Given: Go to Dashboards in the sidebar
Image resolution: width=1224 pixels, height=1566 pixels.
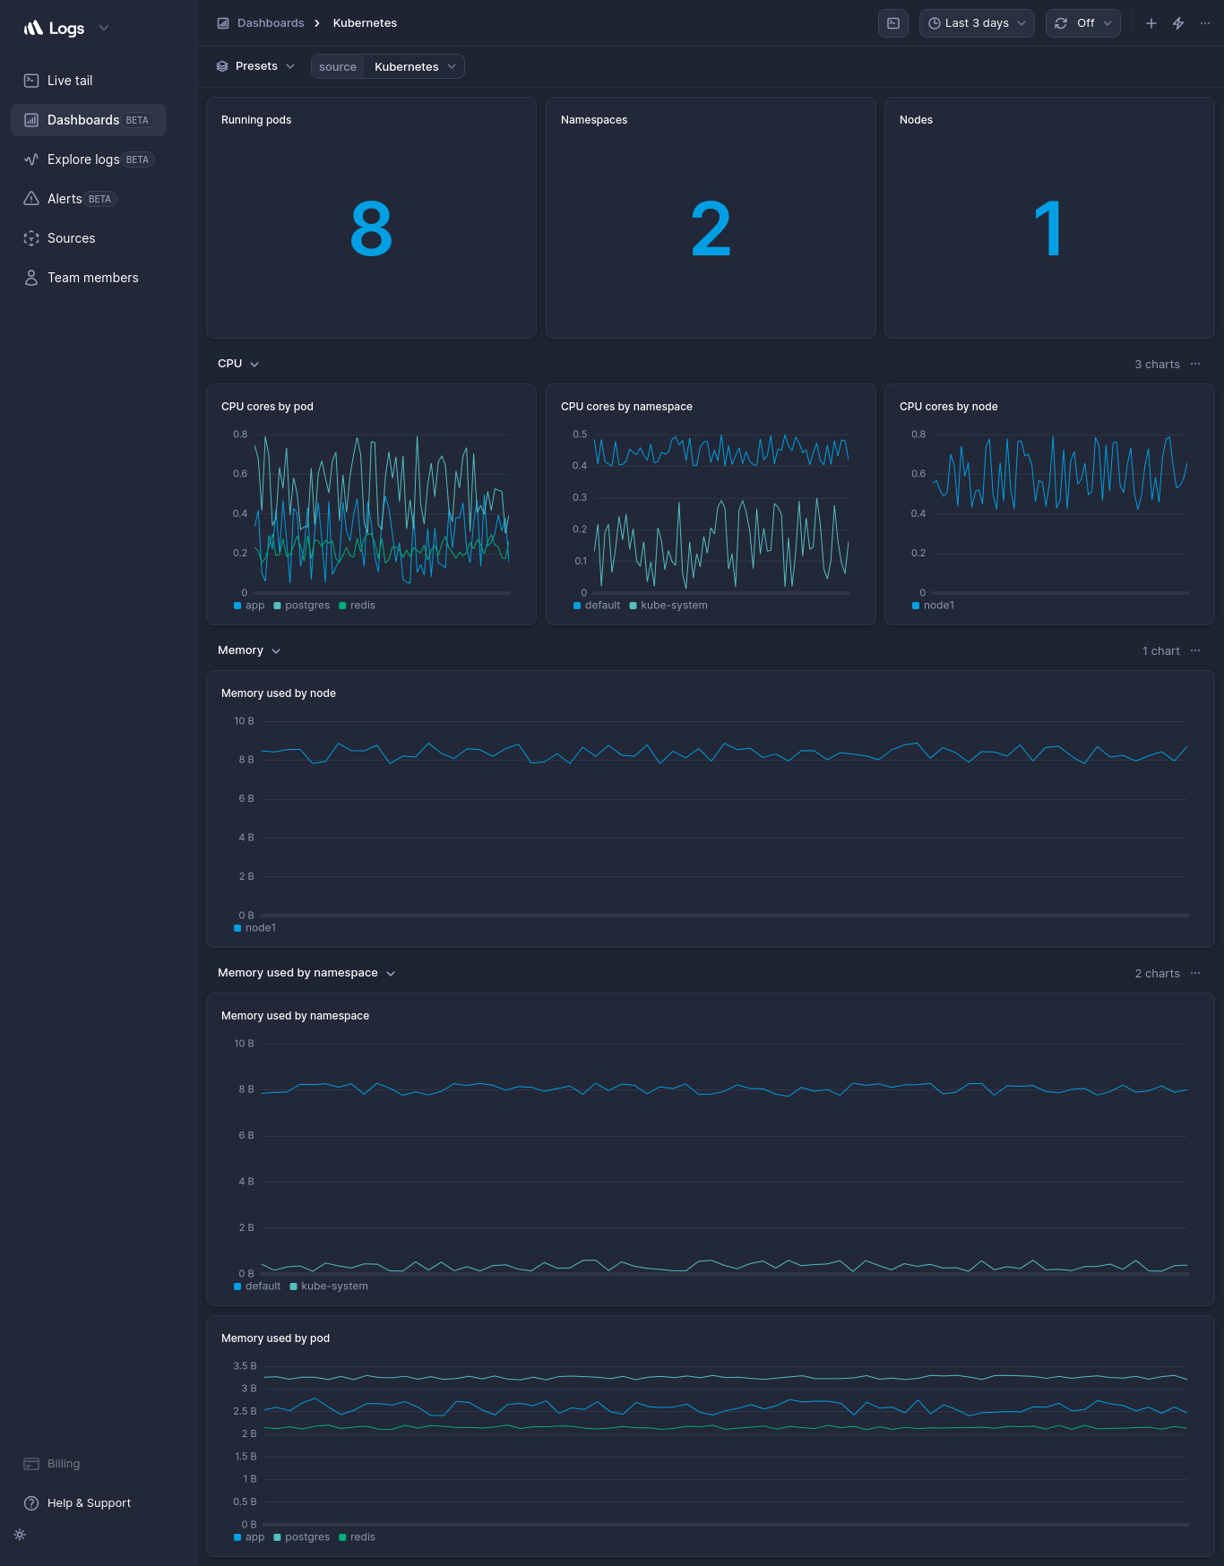Looking at the screenshot, I should pyautogui.click(x=88, y=120).
